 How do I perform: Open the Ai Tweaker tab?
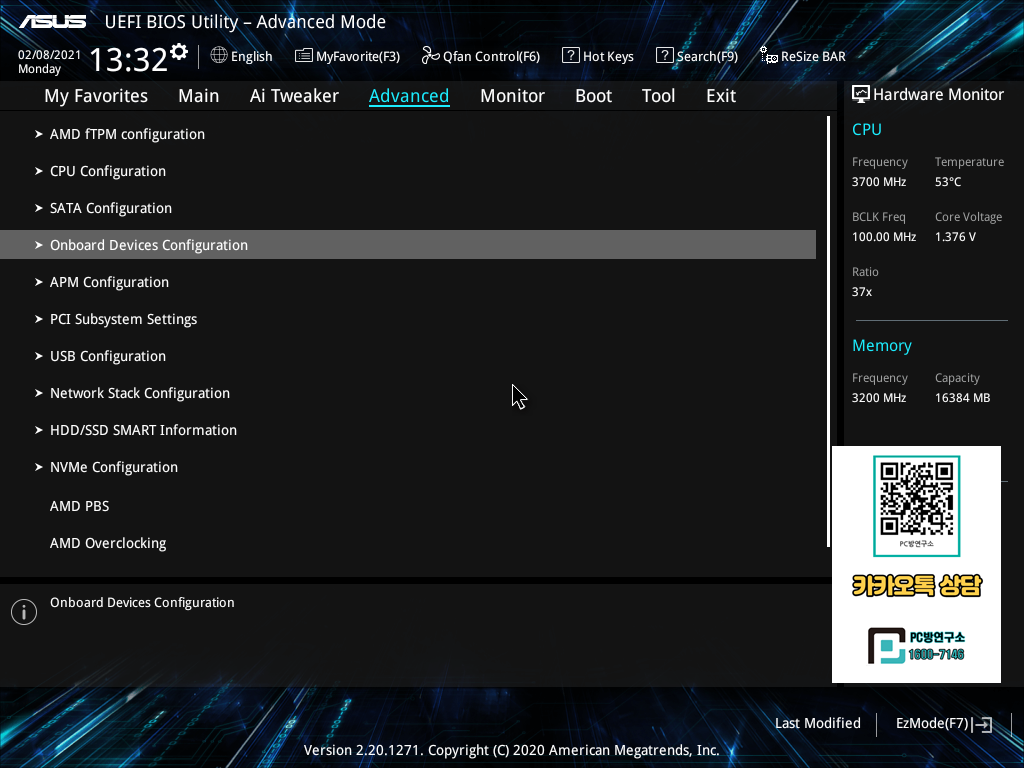(294, 96)
